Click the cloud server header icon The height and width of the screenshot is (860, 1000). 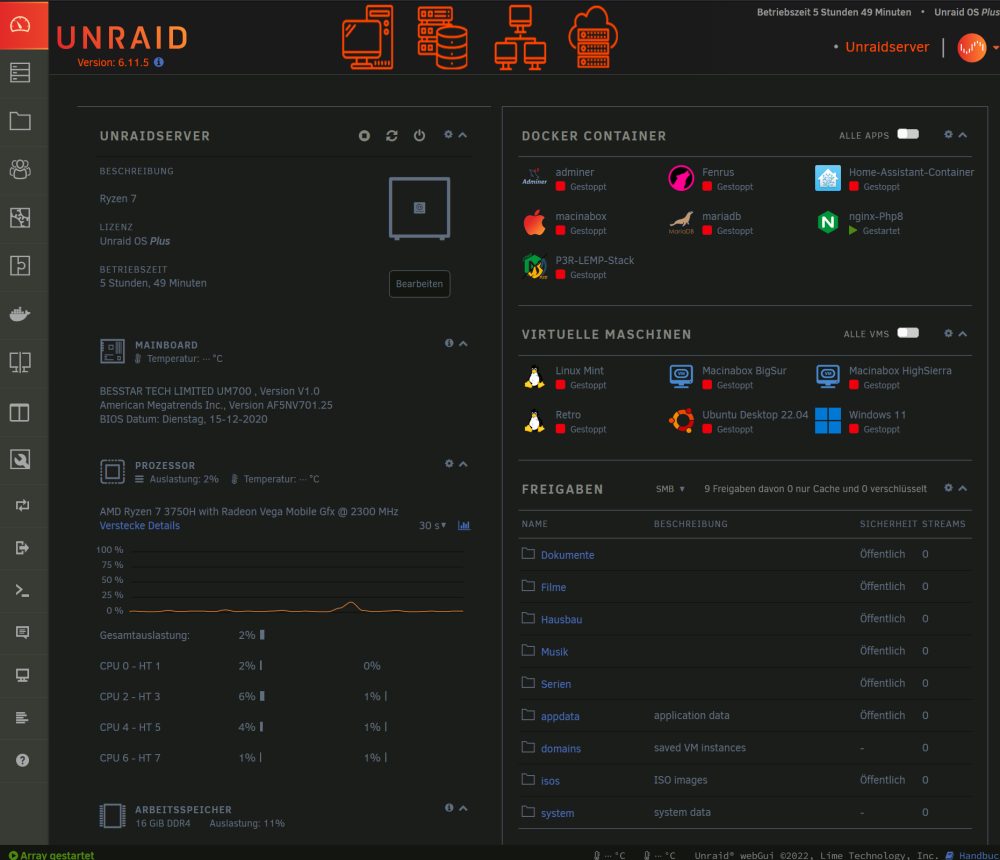pyautogui.click(x=593, y=37)
